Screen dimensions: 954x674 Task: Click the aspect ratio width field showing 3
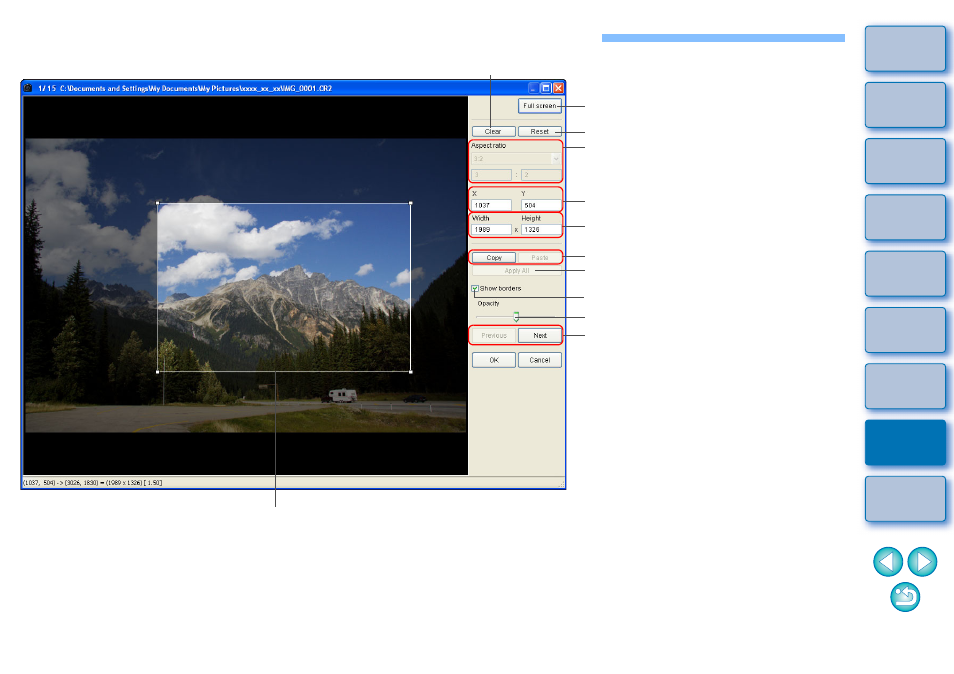point(492,175)
